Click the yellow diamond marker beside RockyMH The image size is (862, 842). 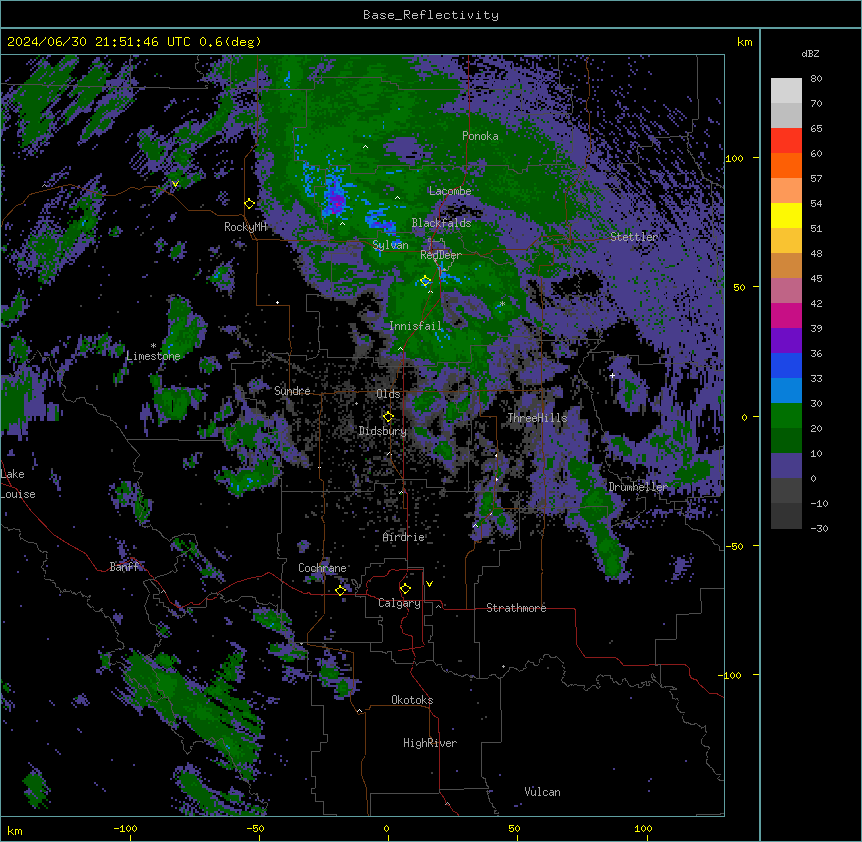(250, 204)
